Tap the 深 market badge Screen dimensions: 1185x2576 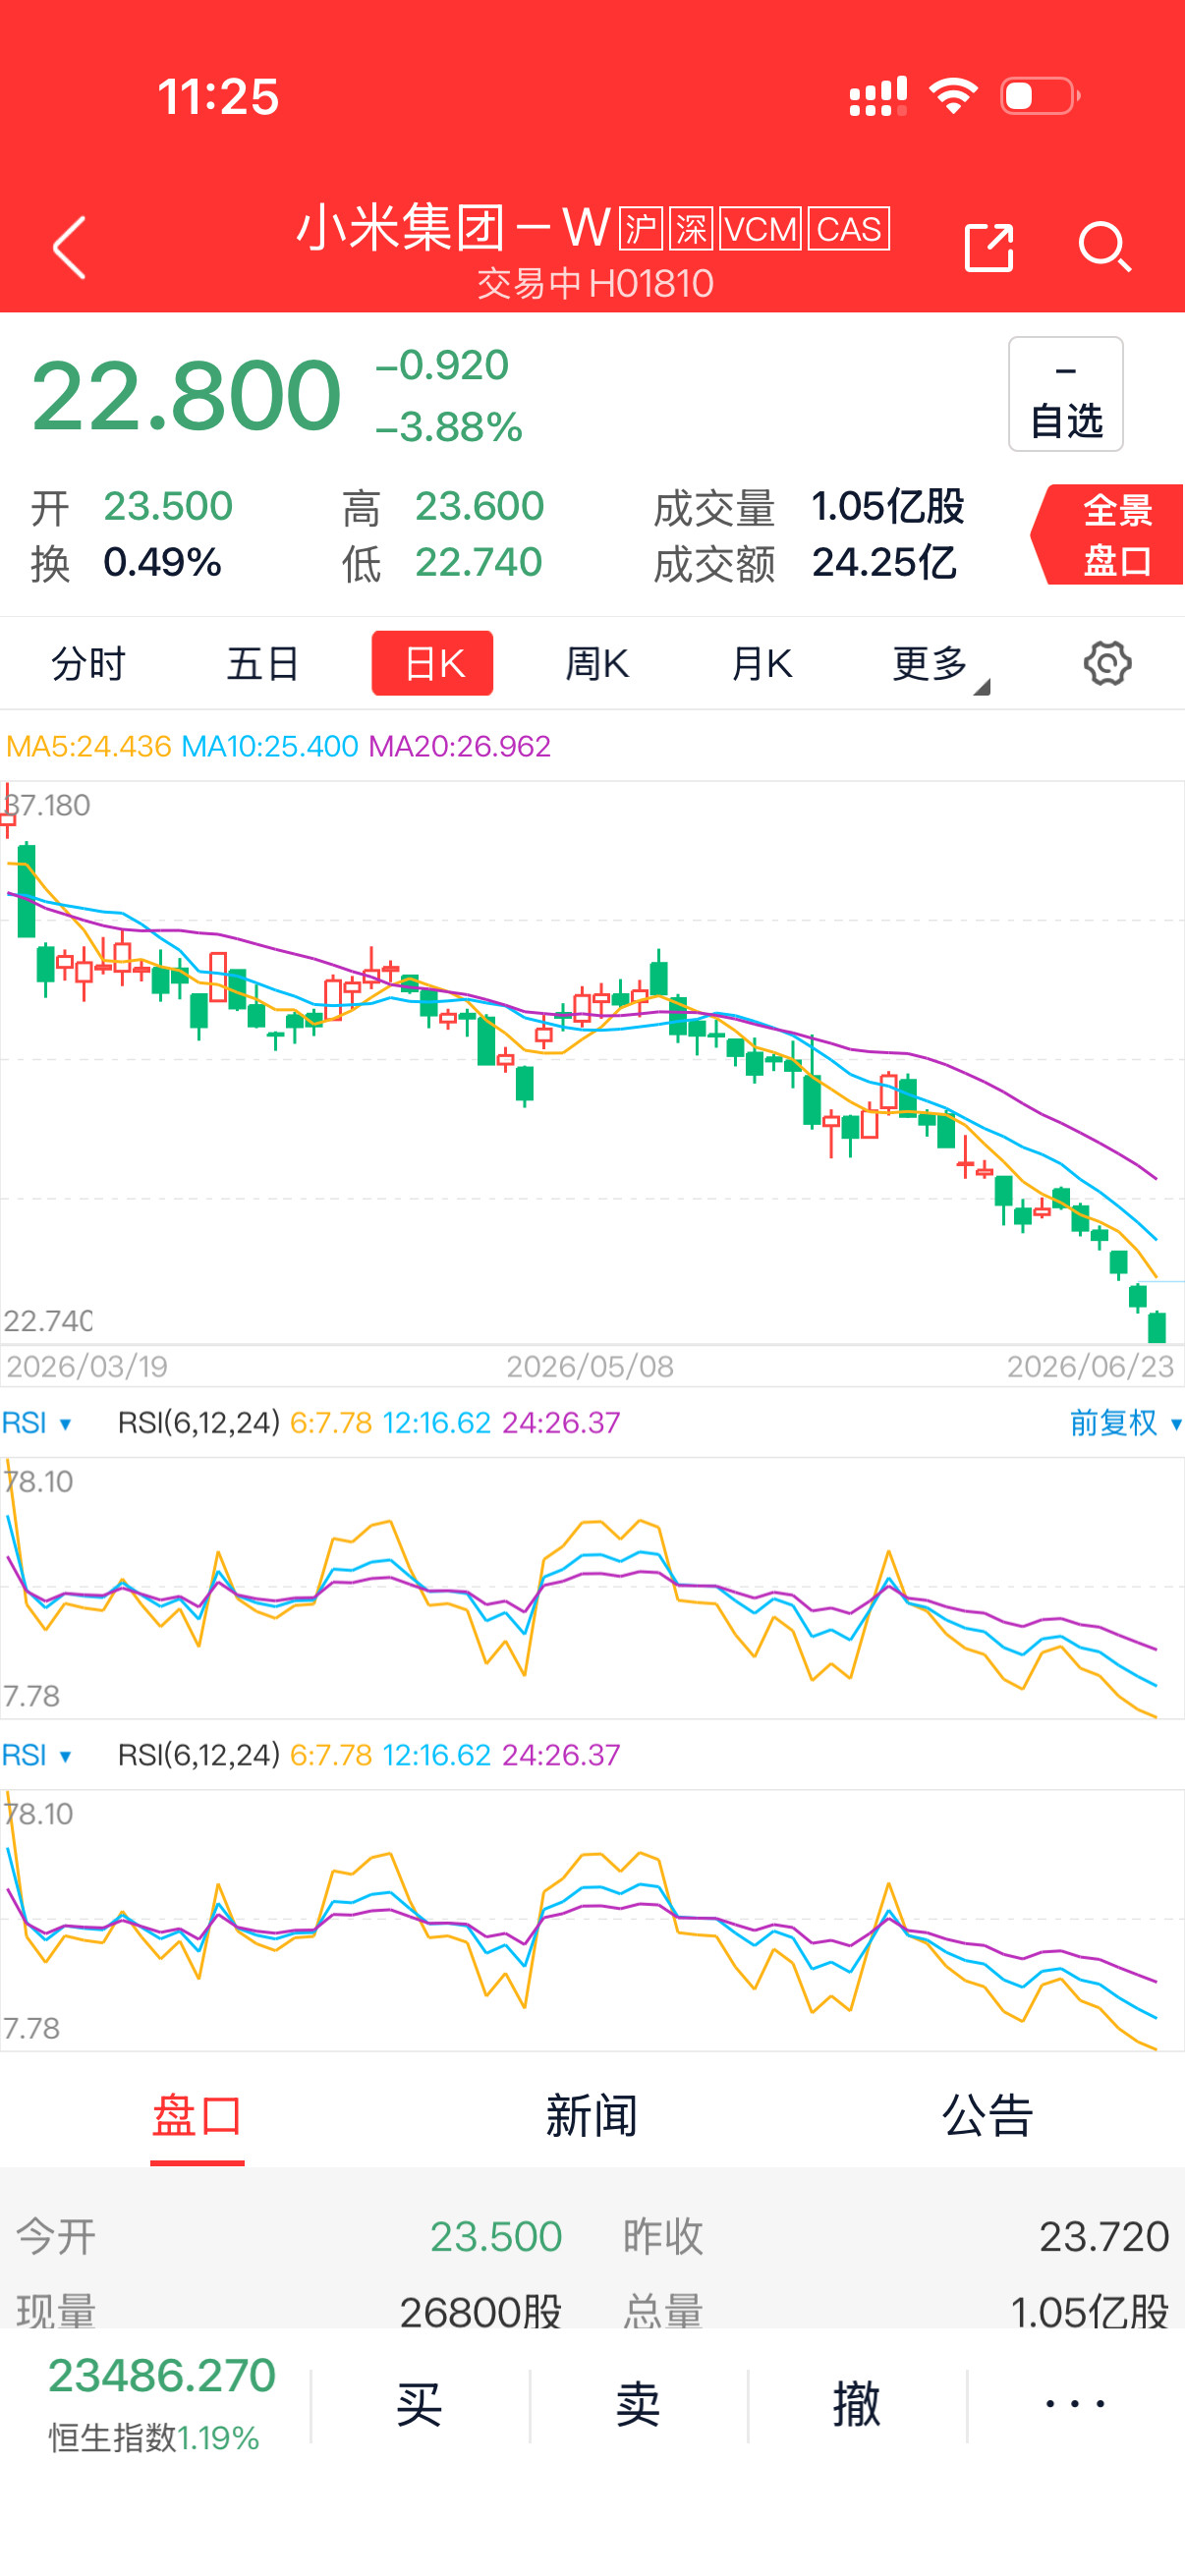tap(691, 229)
